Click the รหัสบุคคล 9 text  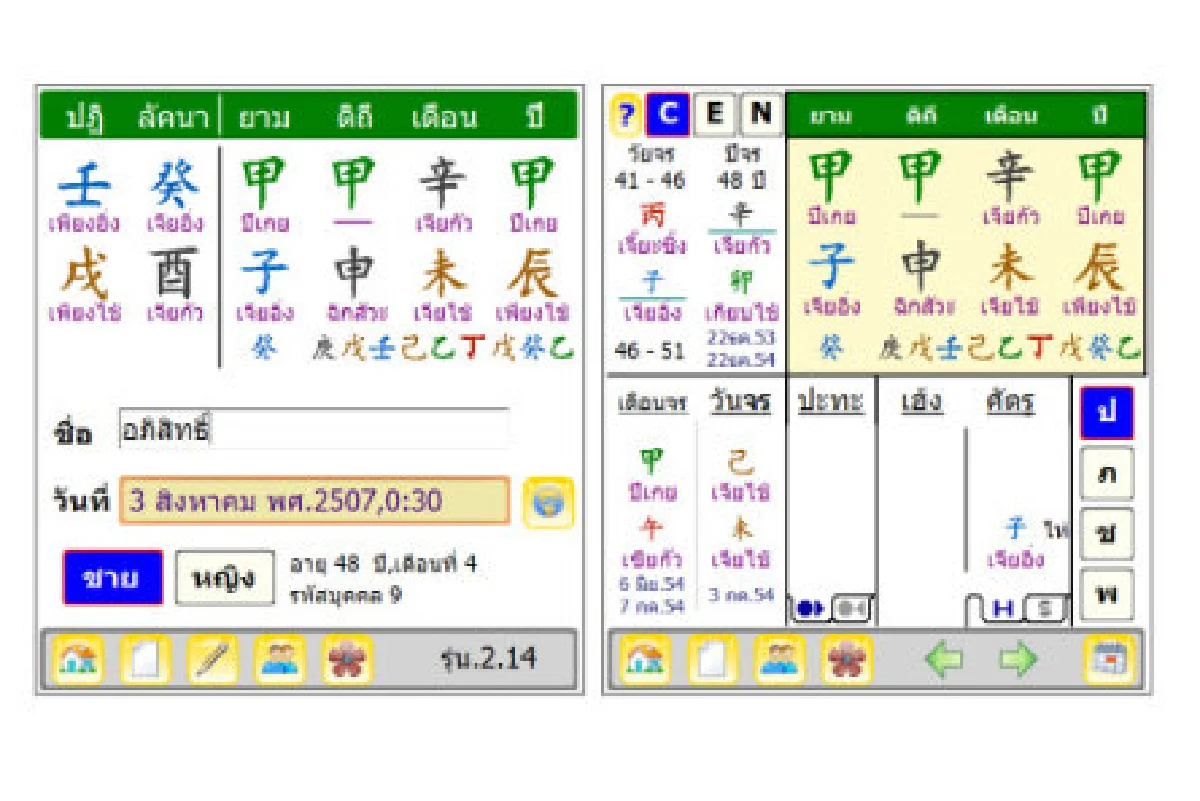coord(346,596)
